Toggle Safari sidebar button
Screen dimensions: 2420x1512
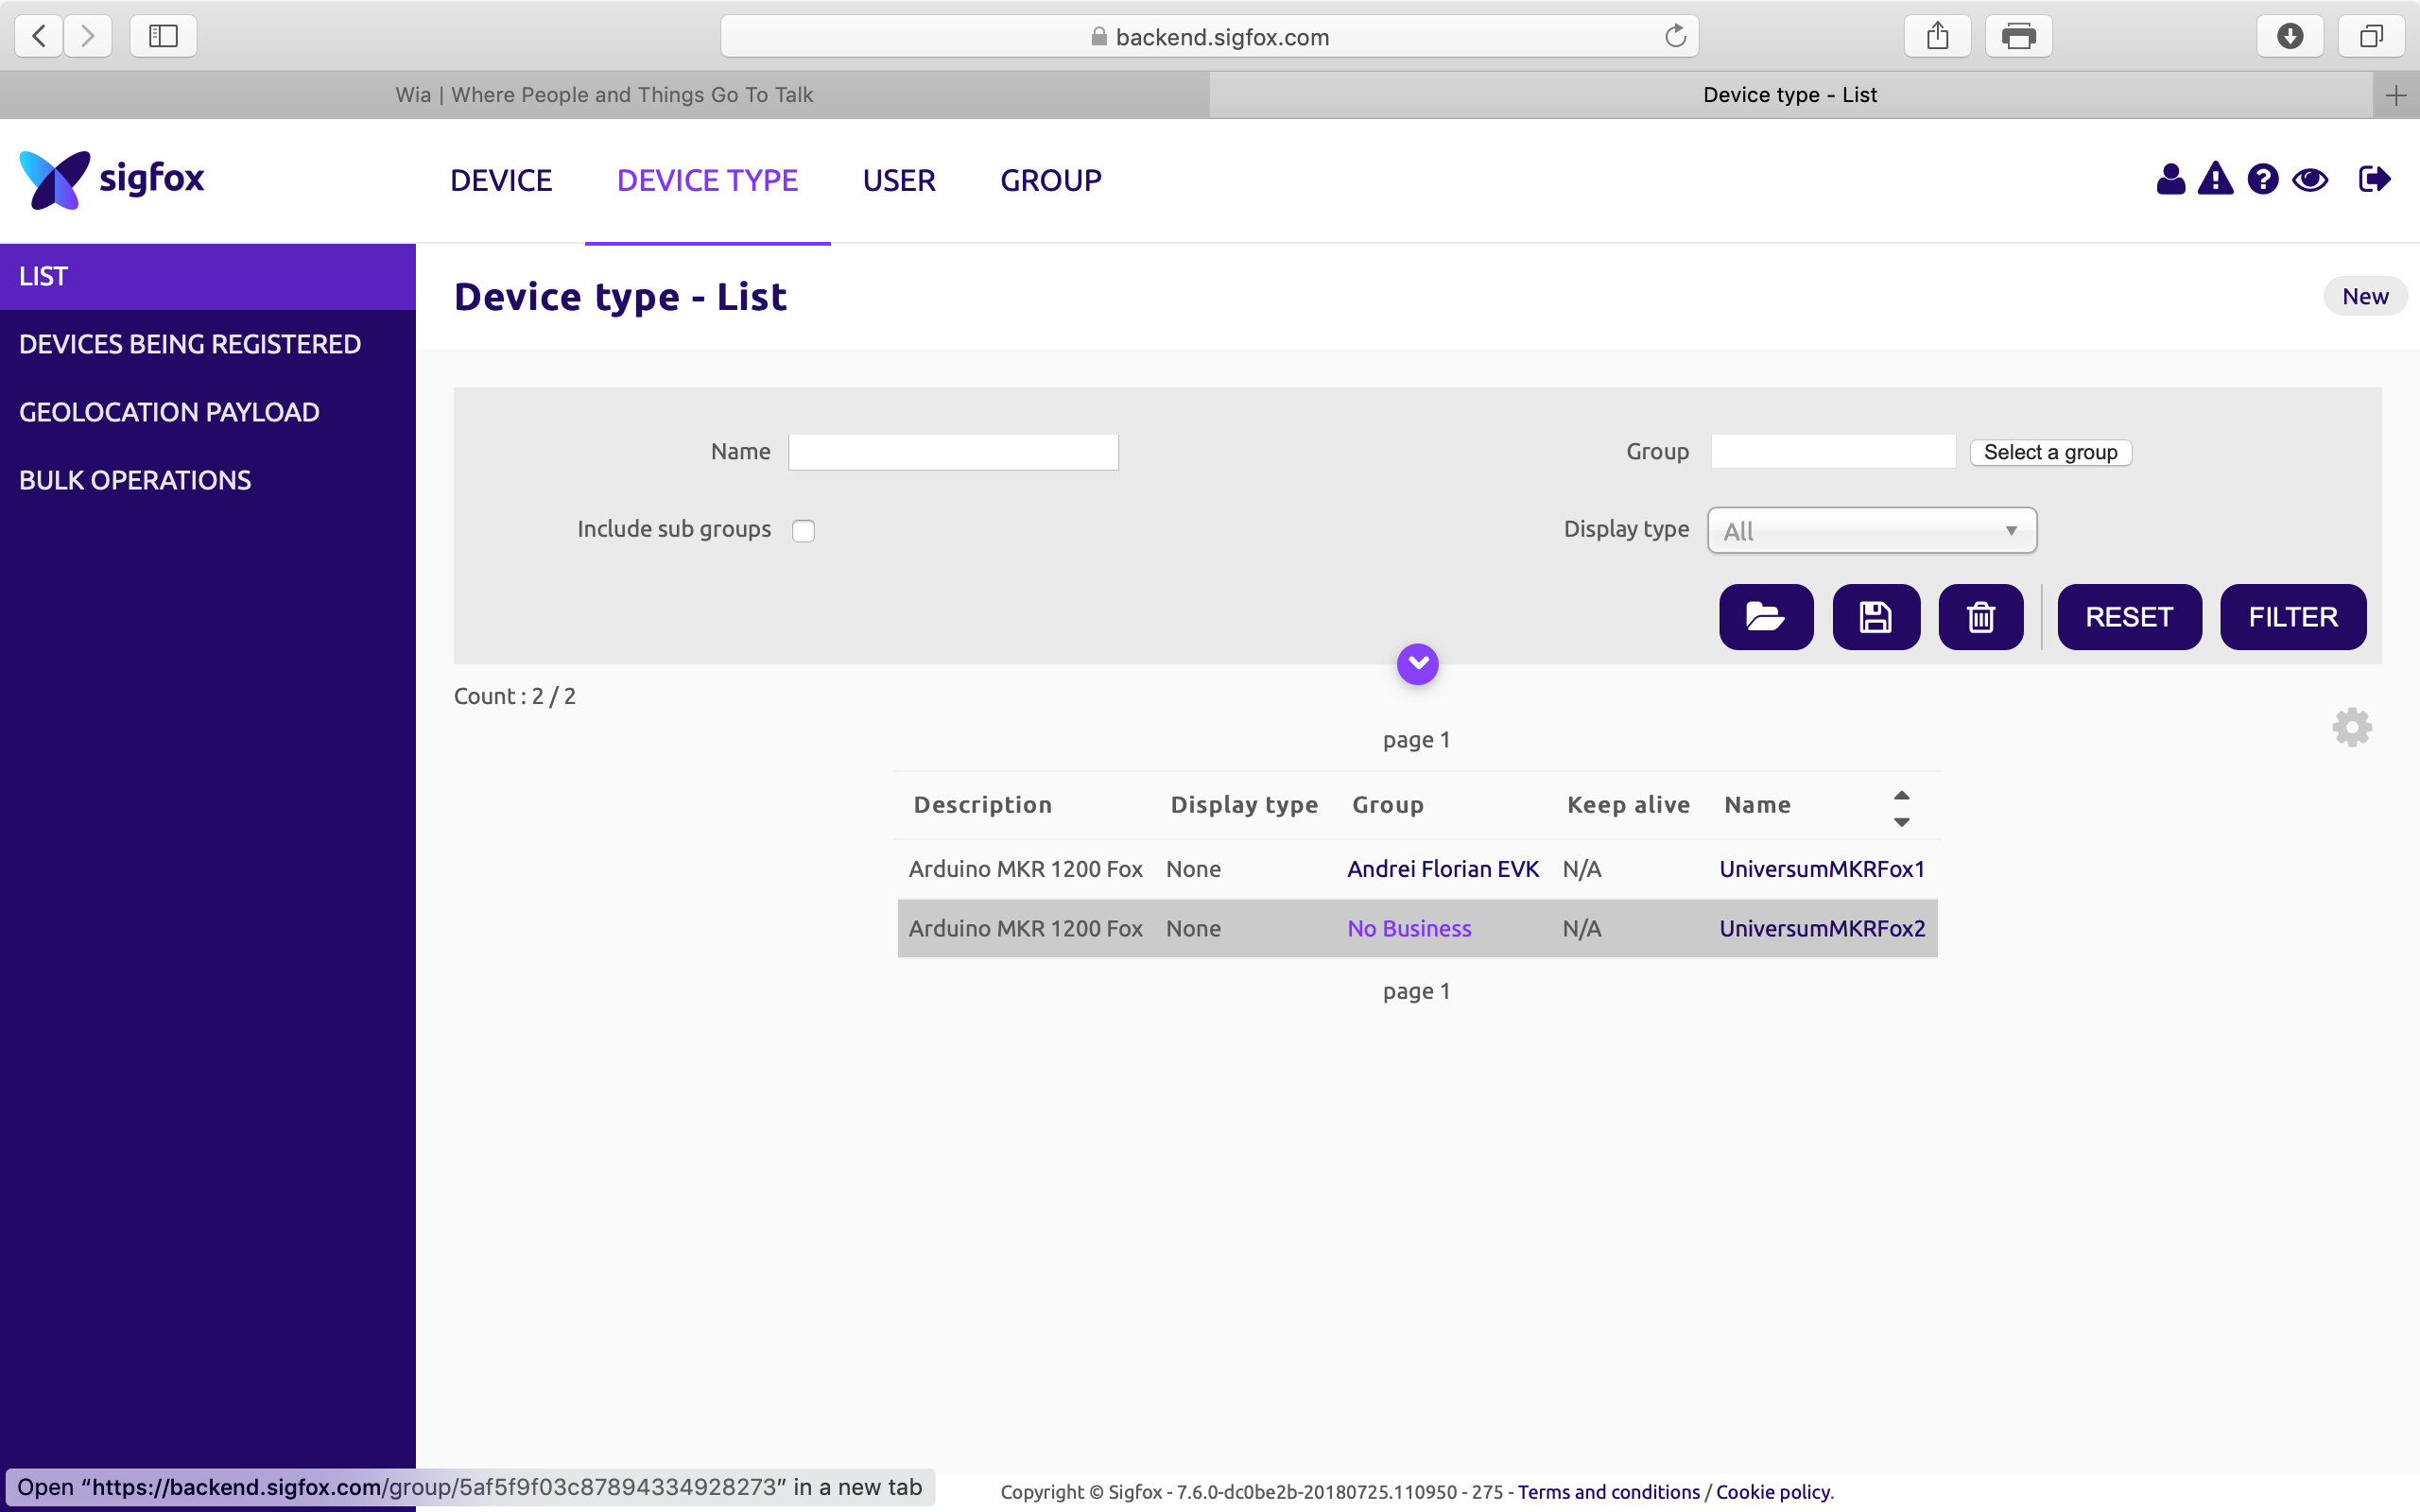pos(163,37)
